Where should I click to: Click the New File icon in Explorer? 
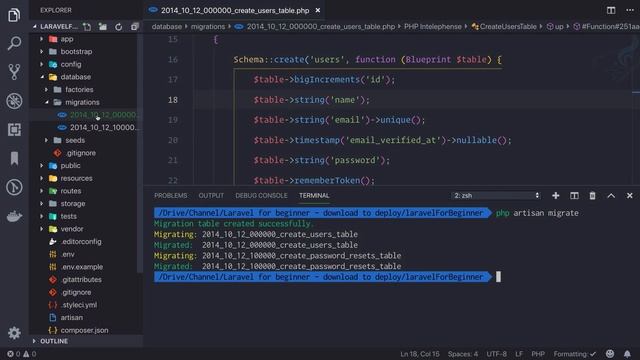[x=87, y=27]
